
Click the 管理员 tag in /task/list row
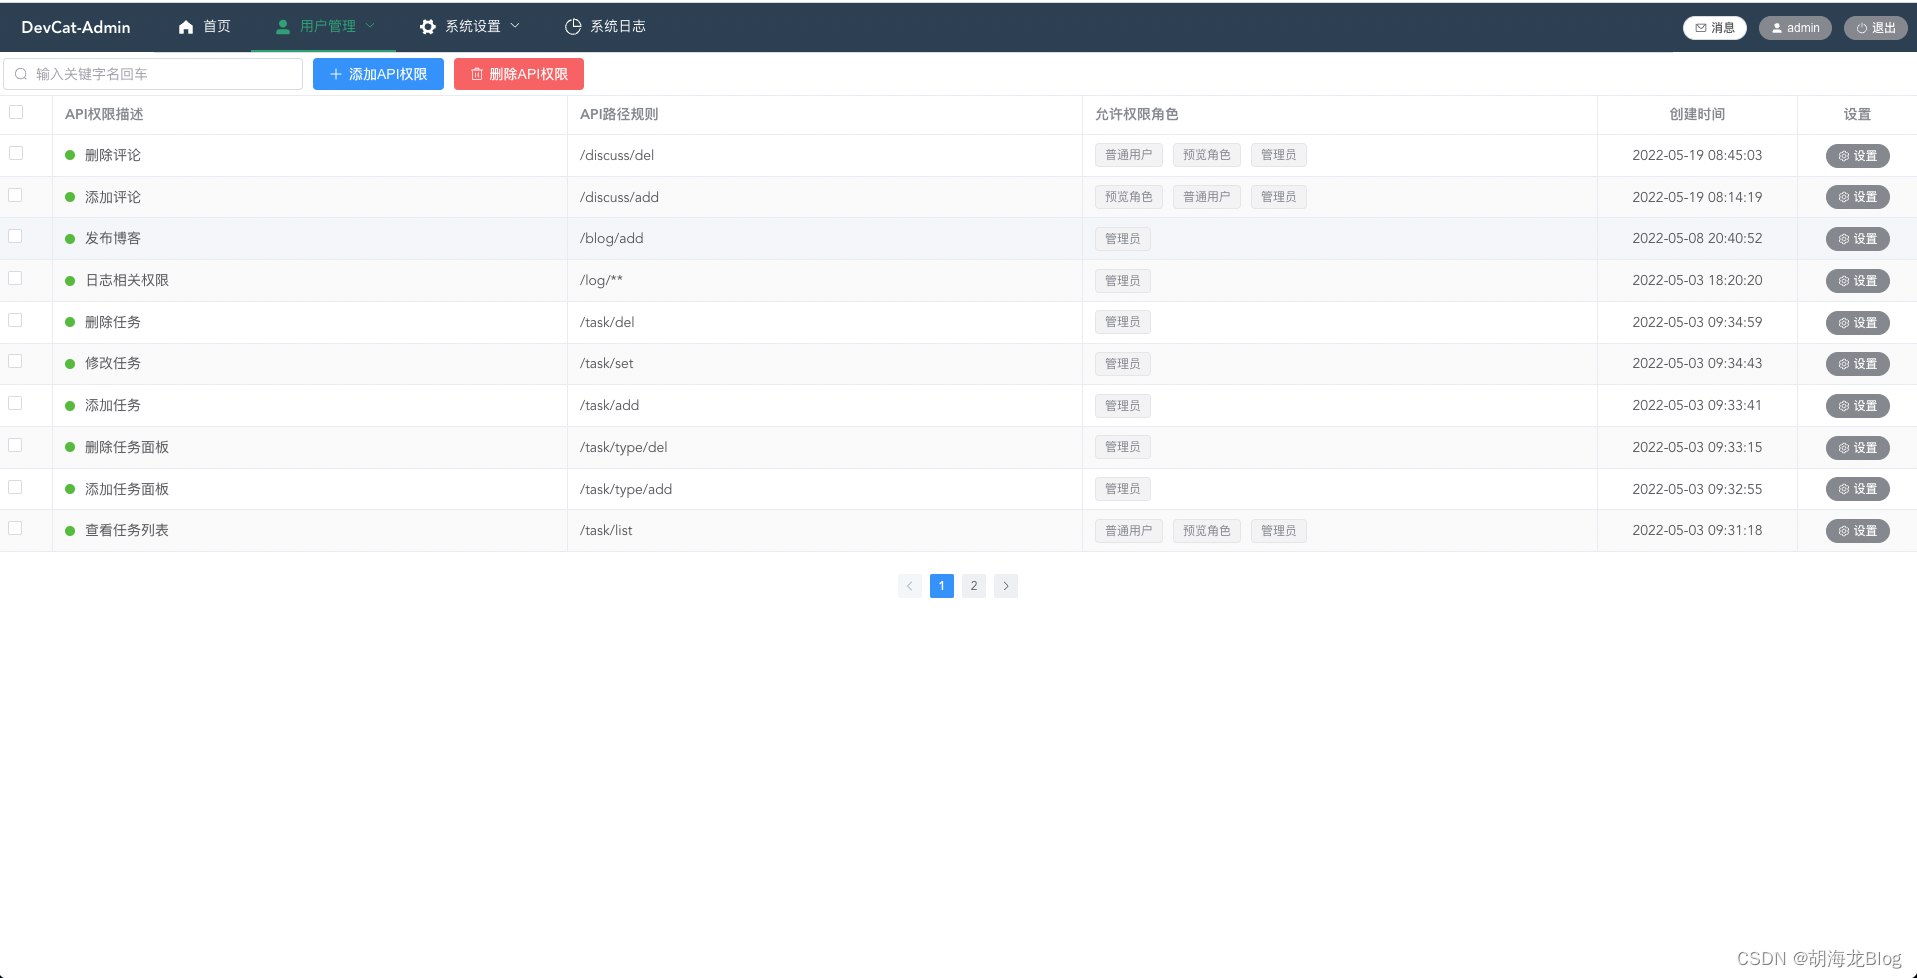[x=1279, y=531]
